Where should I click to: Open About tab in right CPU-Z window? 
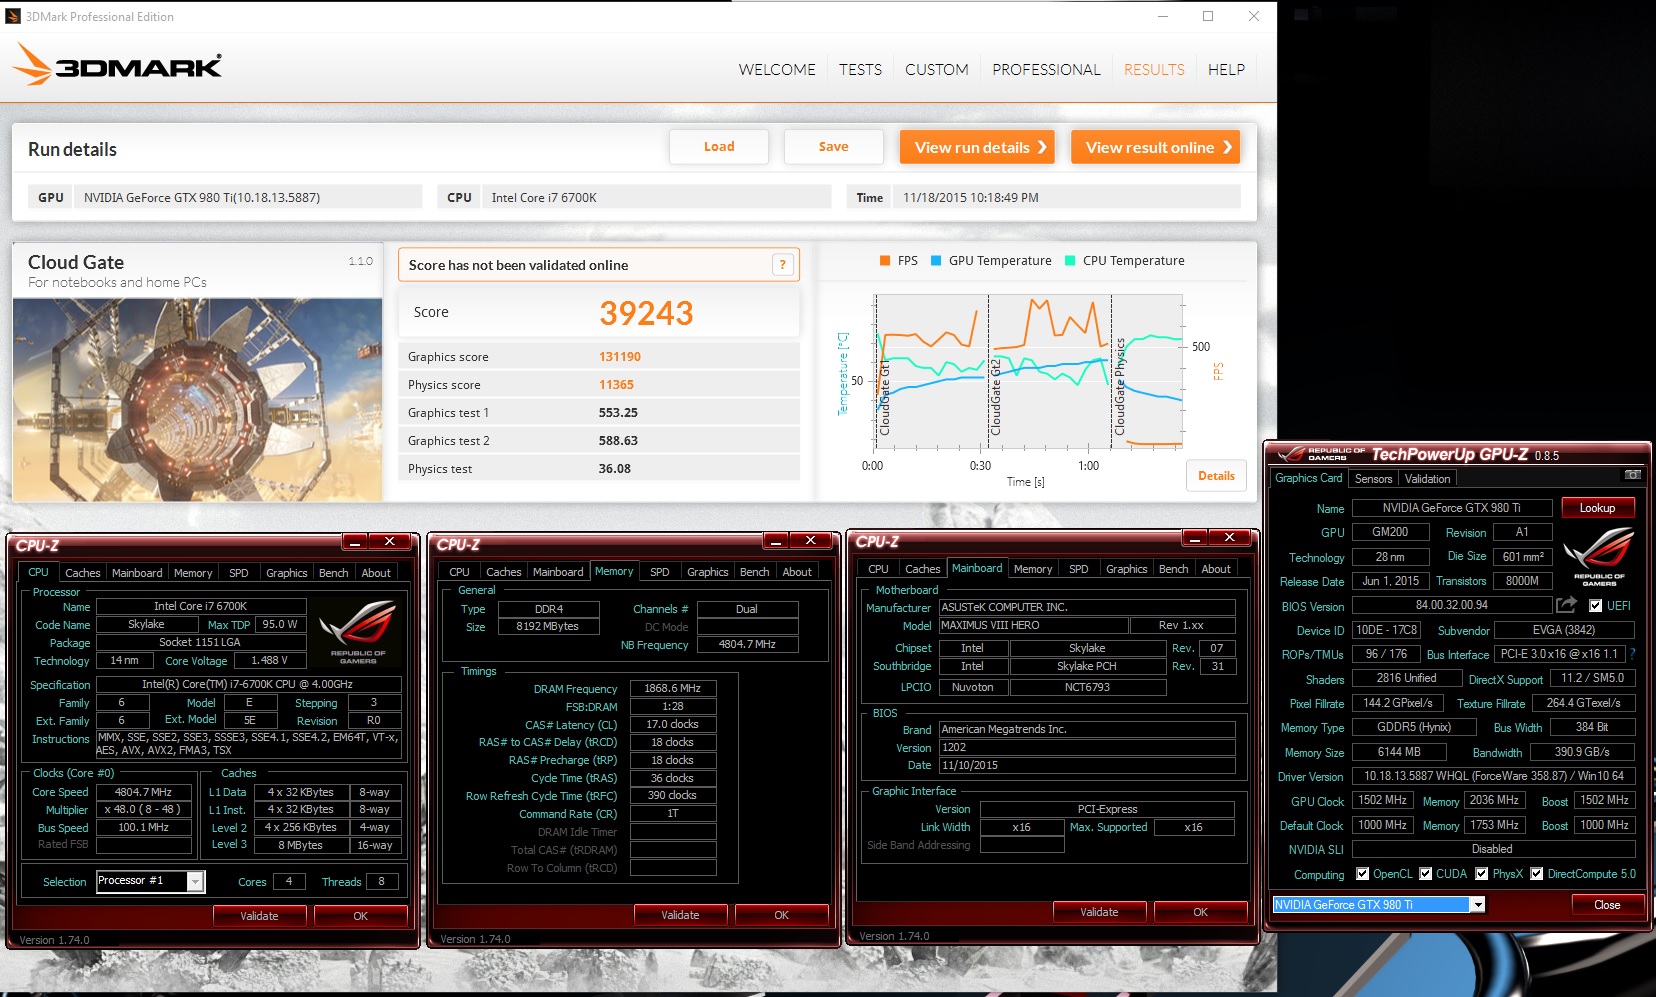pyautogui.click(x=1216, y=569)
